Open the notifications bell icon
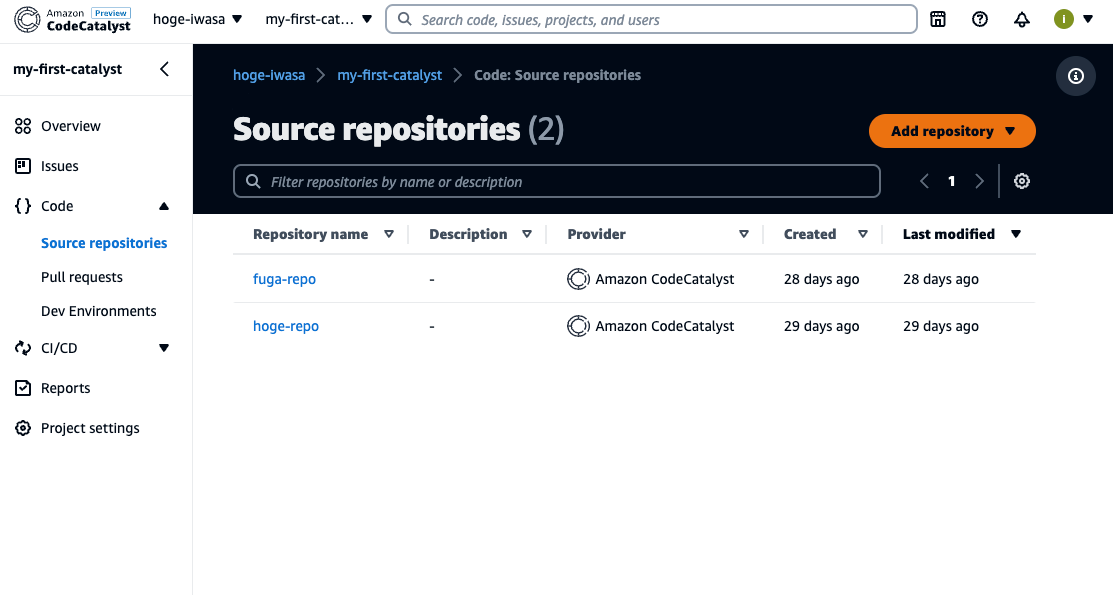The width and height of the screenshot is (1113, 595). point(1021,20)
